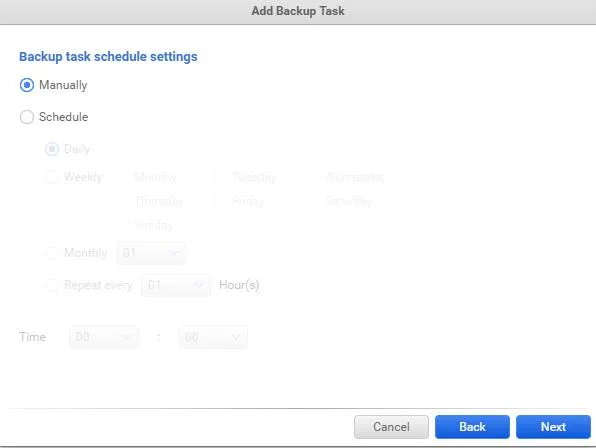Open the Monthly day dropdown
The height and width of the screenshot is (448, 596).
151,253
